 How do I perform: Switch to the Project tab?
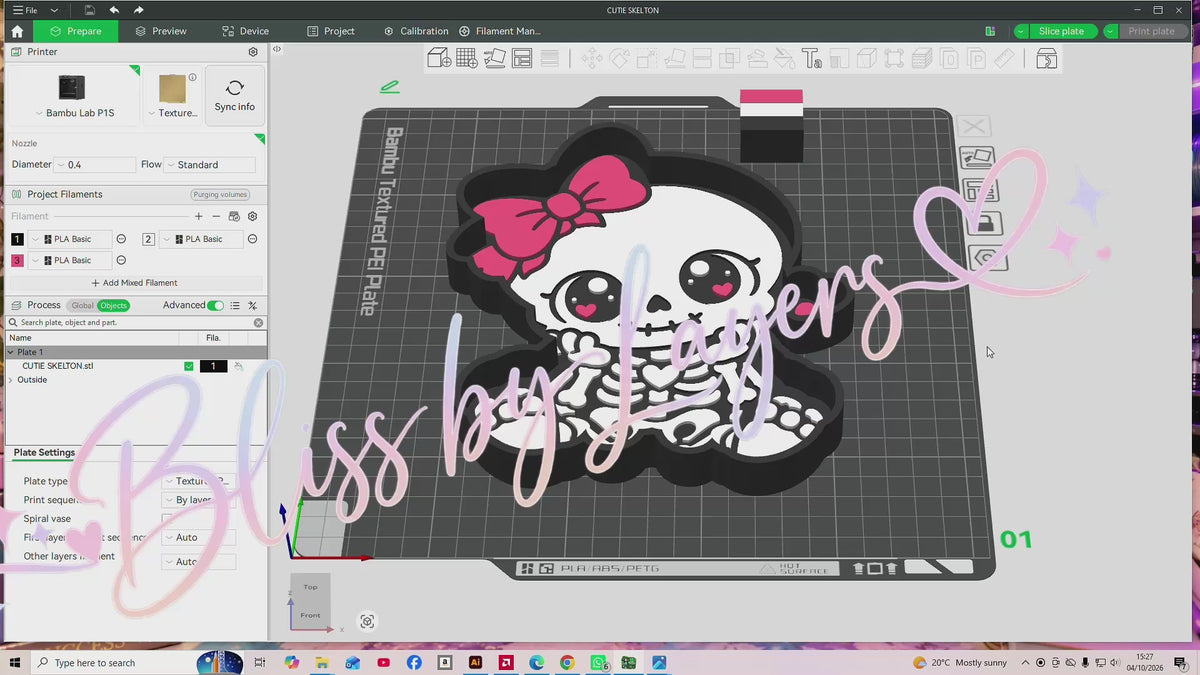[x=331, y=31]
